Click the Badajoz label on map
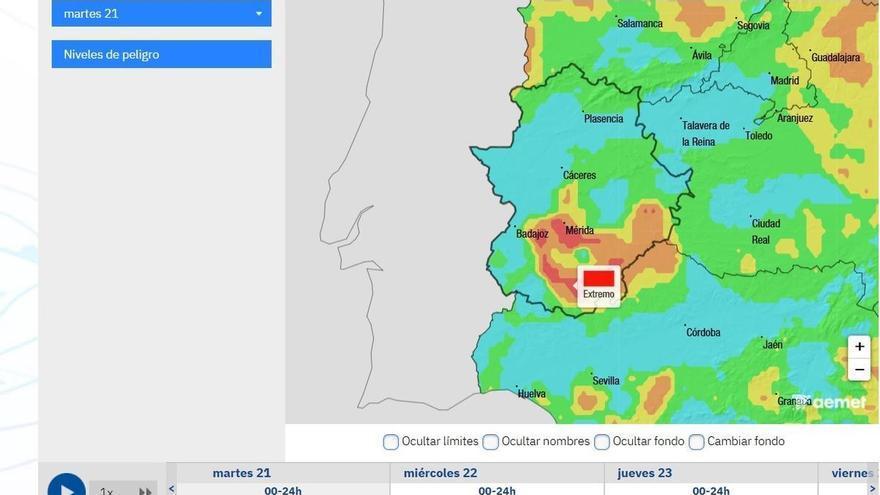Viewport: 880px width, 495px height. point(532,233)
